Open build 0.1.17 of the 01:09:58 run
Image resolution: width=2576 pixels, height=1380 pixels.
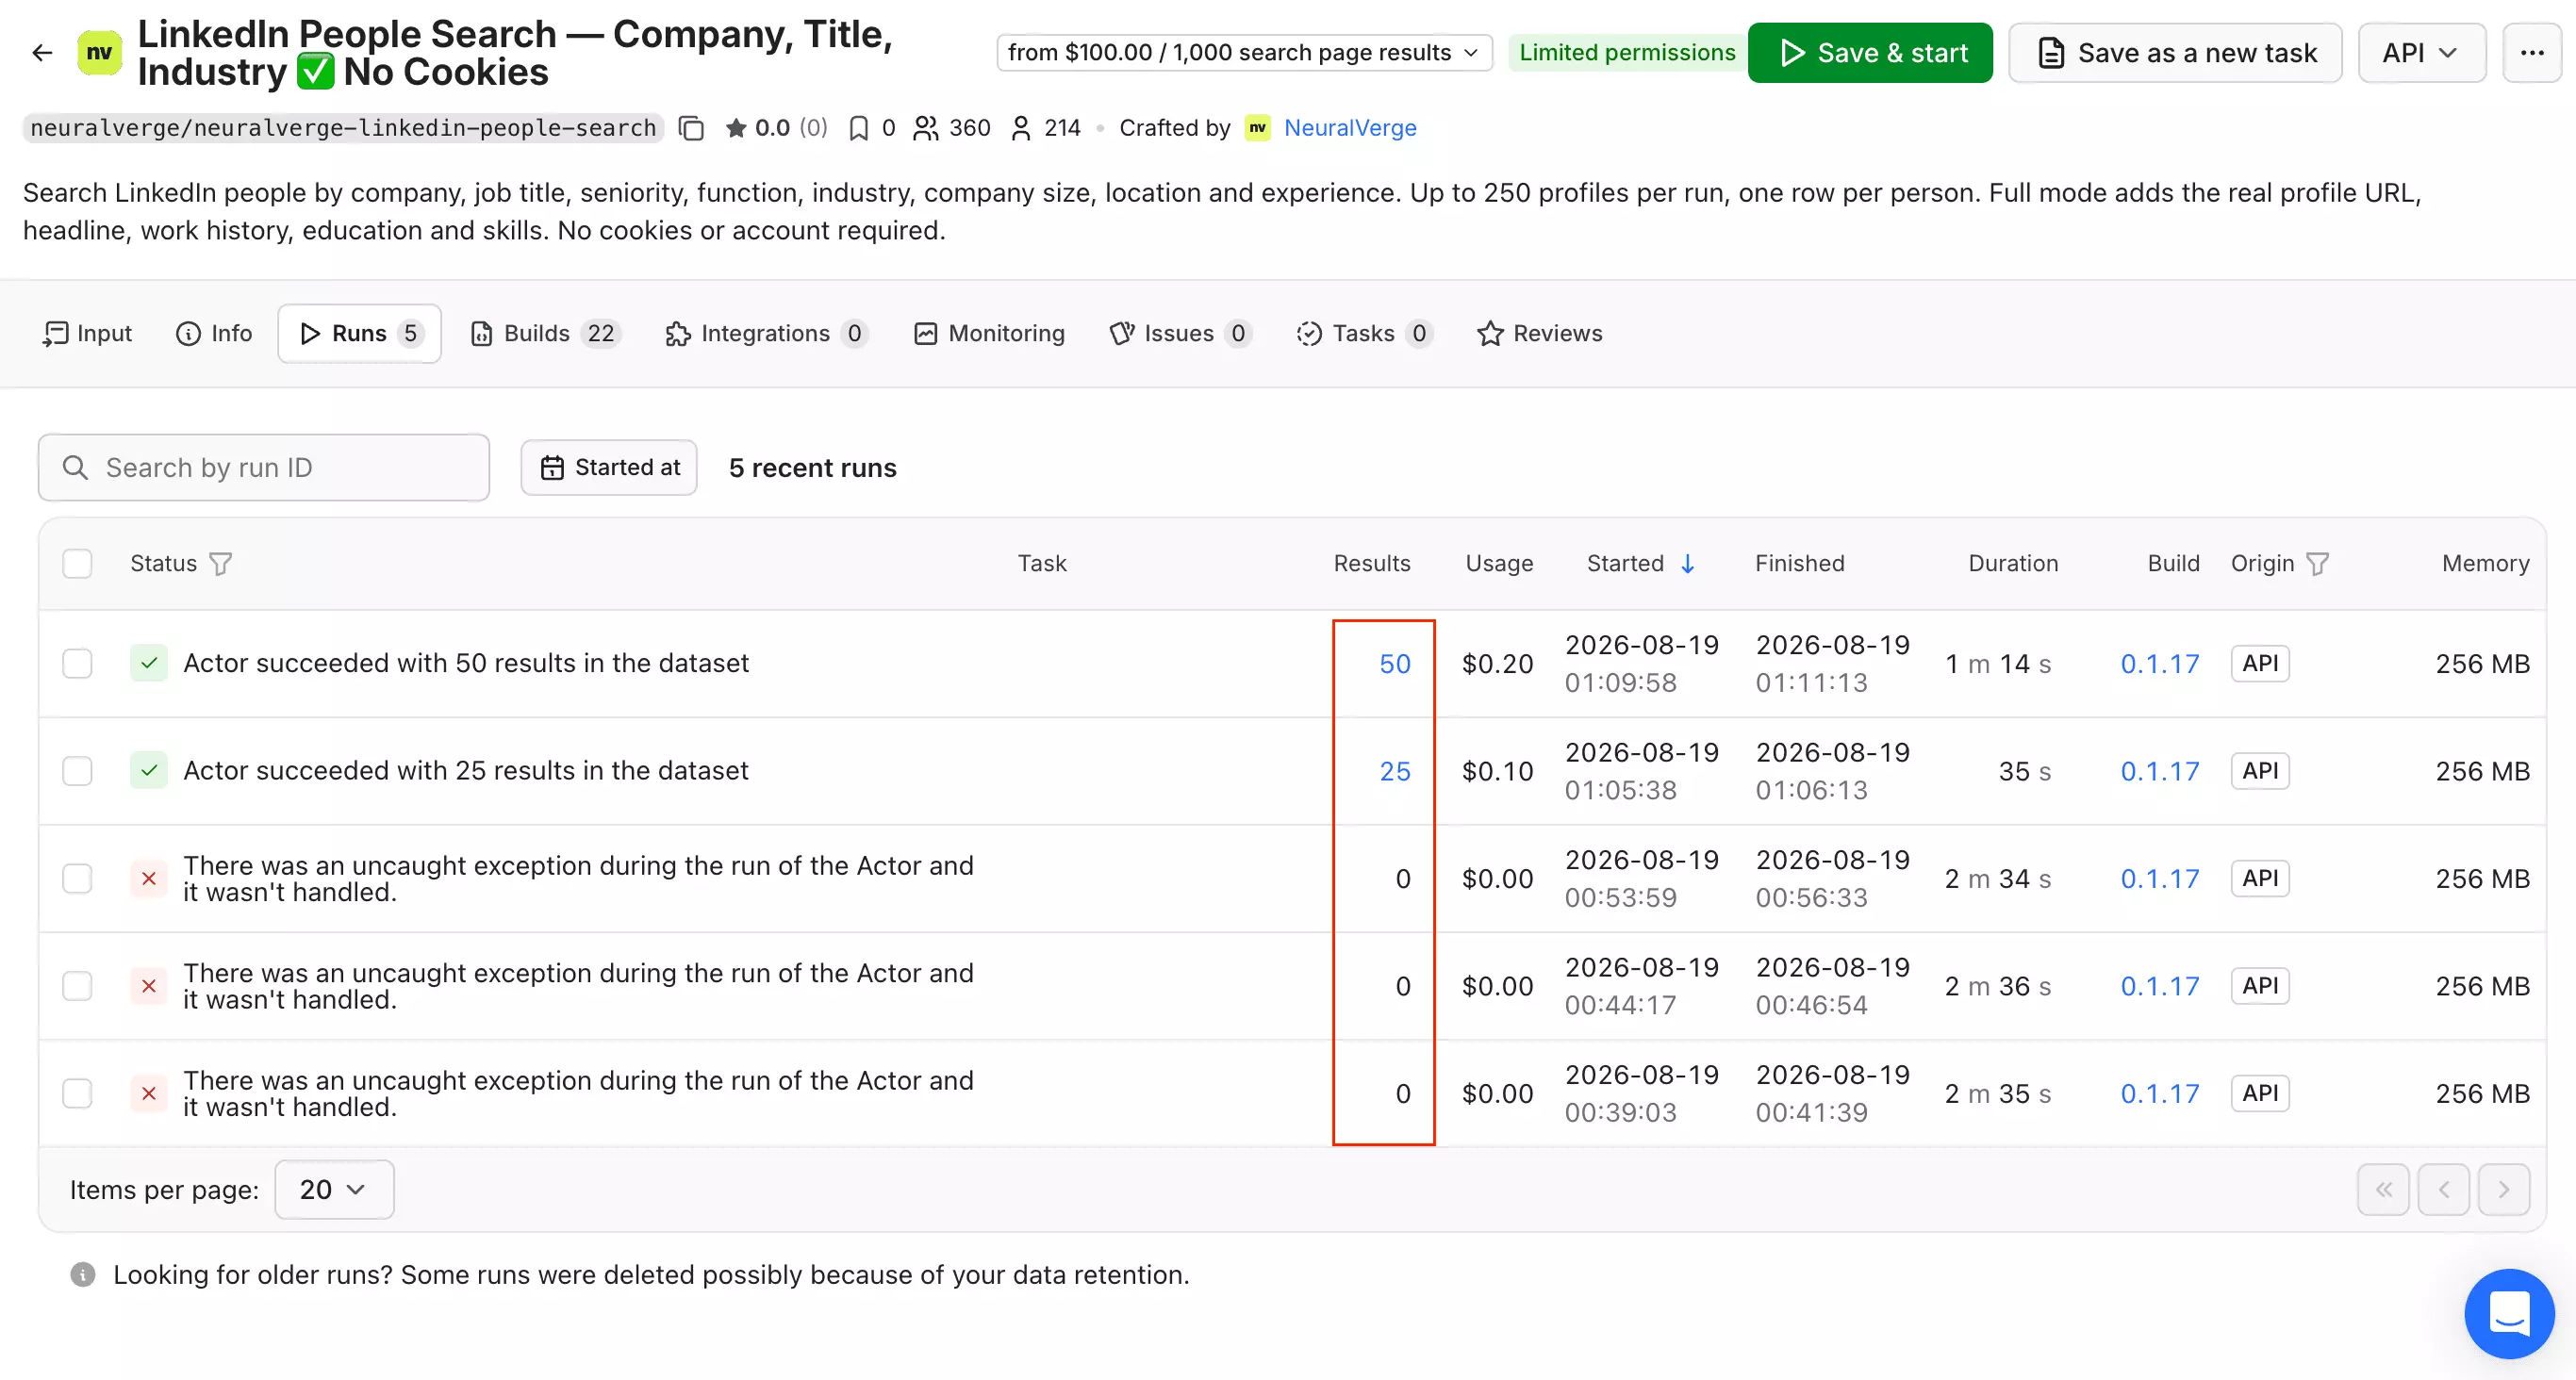tap(2160, 663)
